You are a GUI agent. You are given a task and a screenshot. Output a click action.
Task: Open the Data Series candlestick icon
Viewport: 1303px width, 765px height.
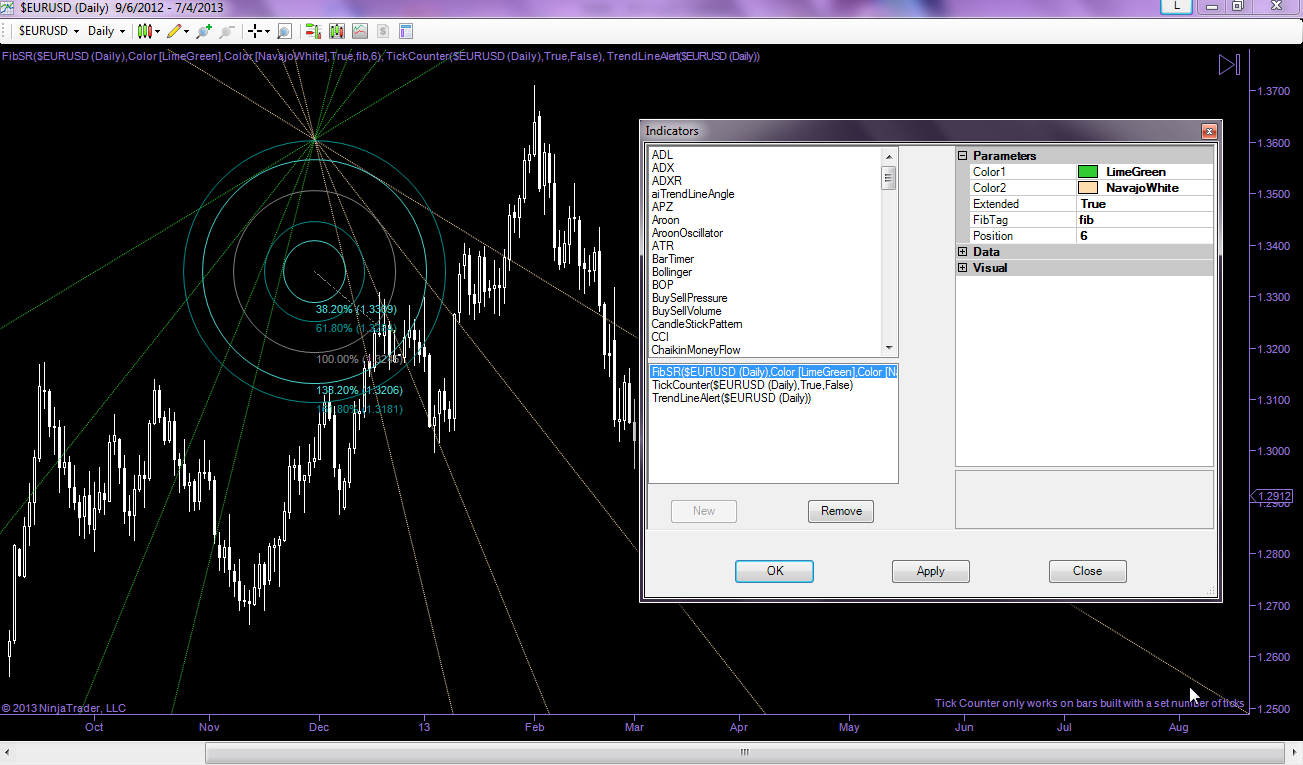(336, 31)
